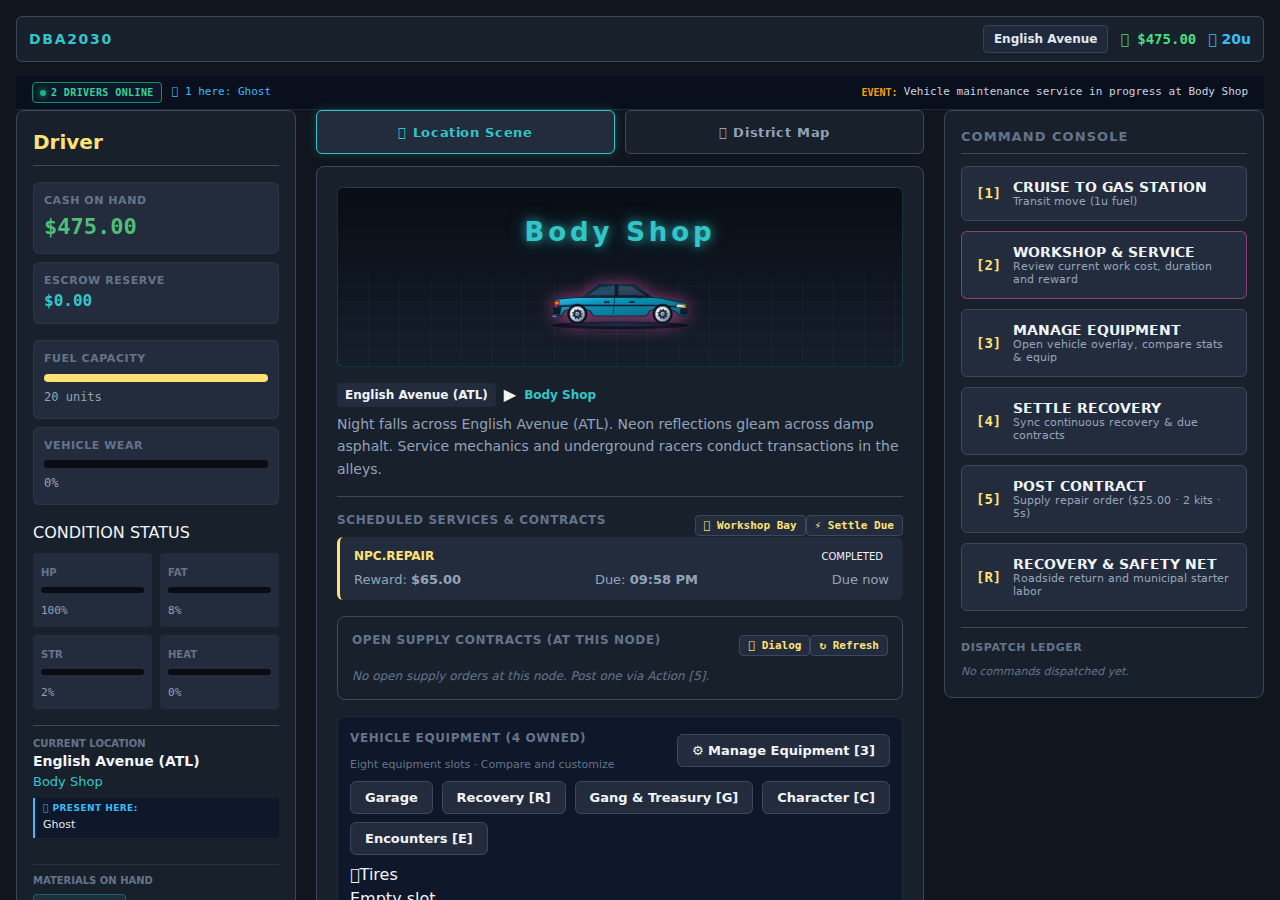The image size is (1280, 900).
Task: Click the COMPLETED status label
Action: point(852,556)
